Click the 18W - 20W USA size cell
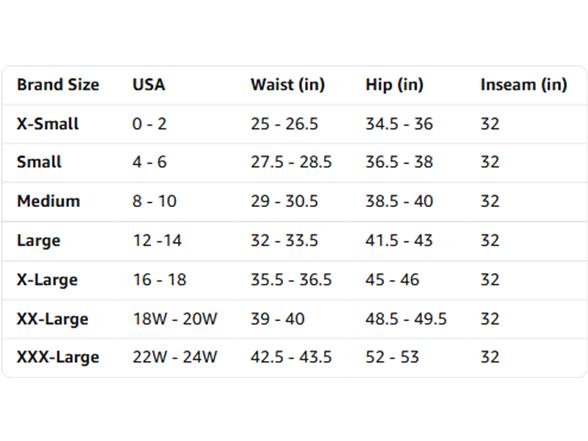The width and height of the screenshot is (588, 441). coord(175,319)
